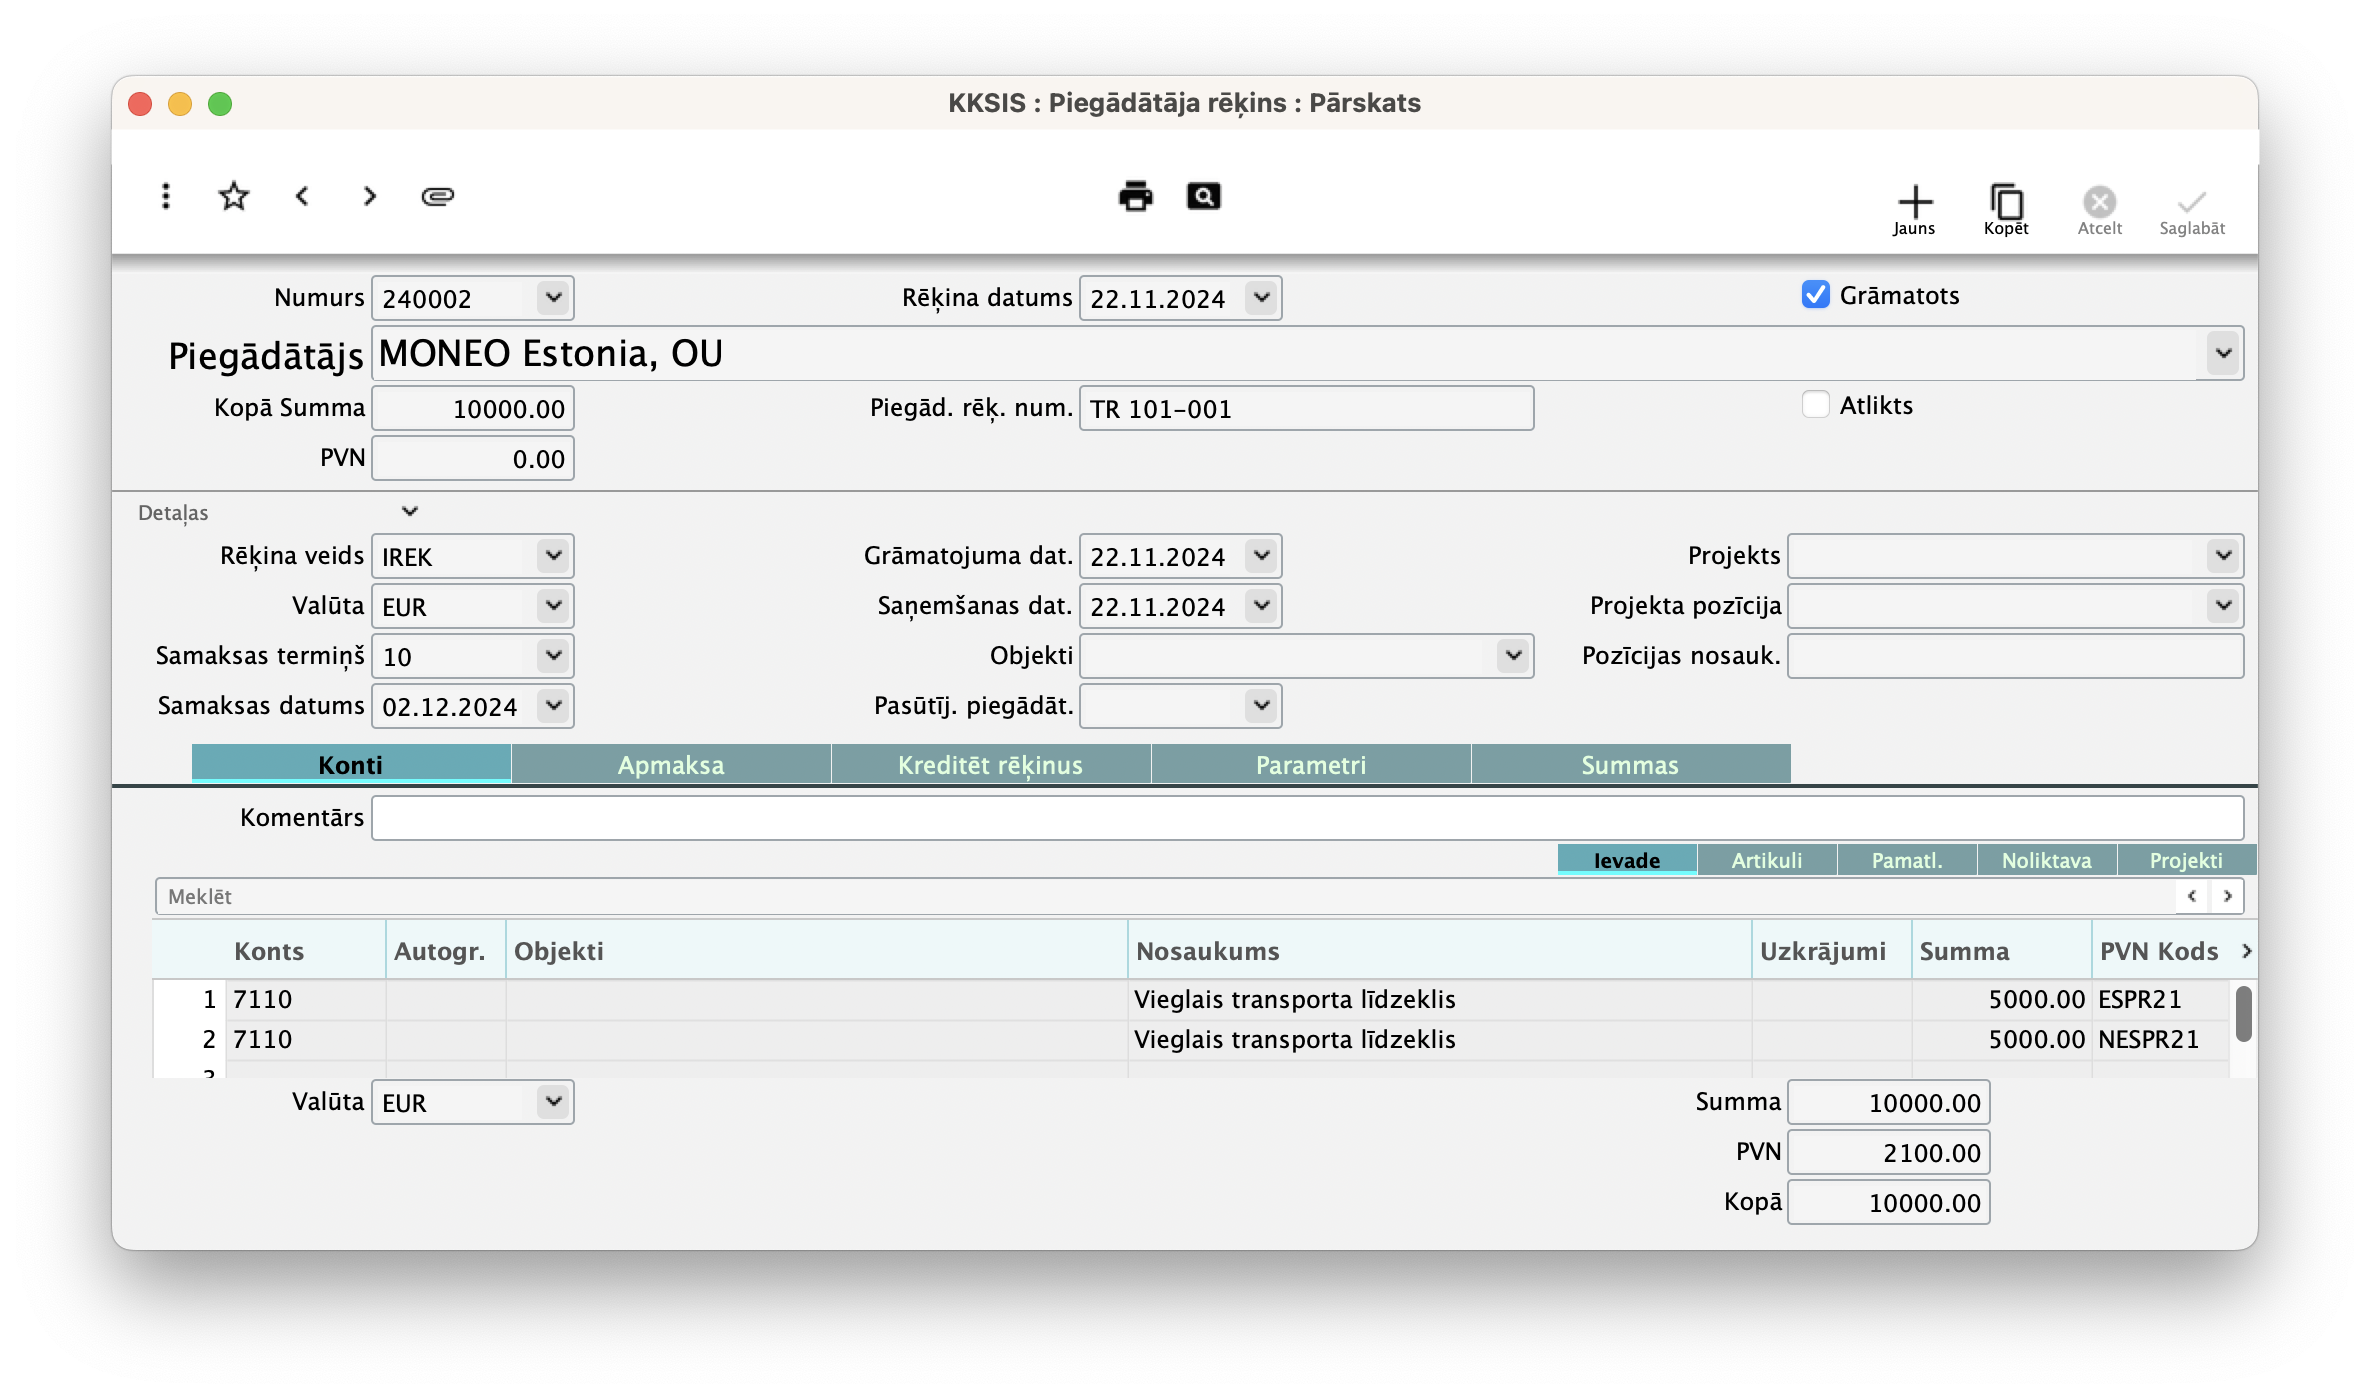Viewport: 2370px width, 1398px height.
Task: Create new invoice with Jauns
Action: (x=1914, y=210)
